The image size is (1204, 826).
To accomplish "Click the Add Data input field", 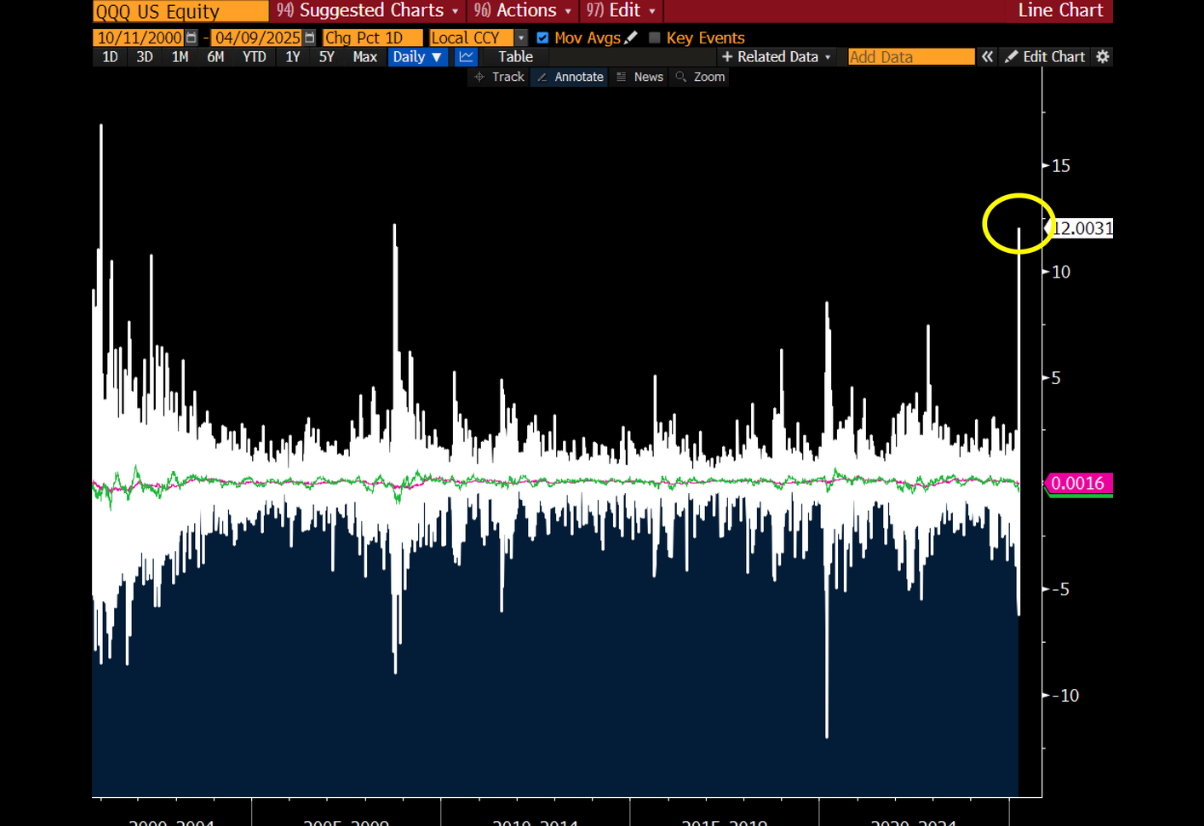I will point(910,57).
